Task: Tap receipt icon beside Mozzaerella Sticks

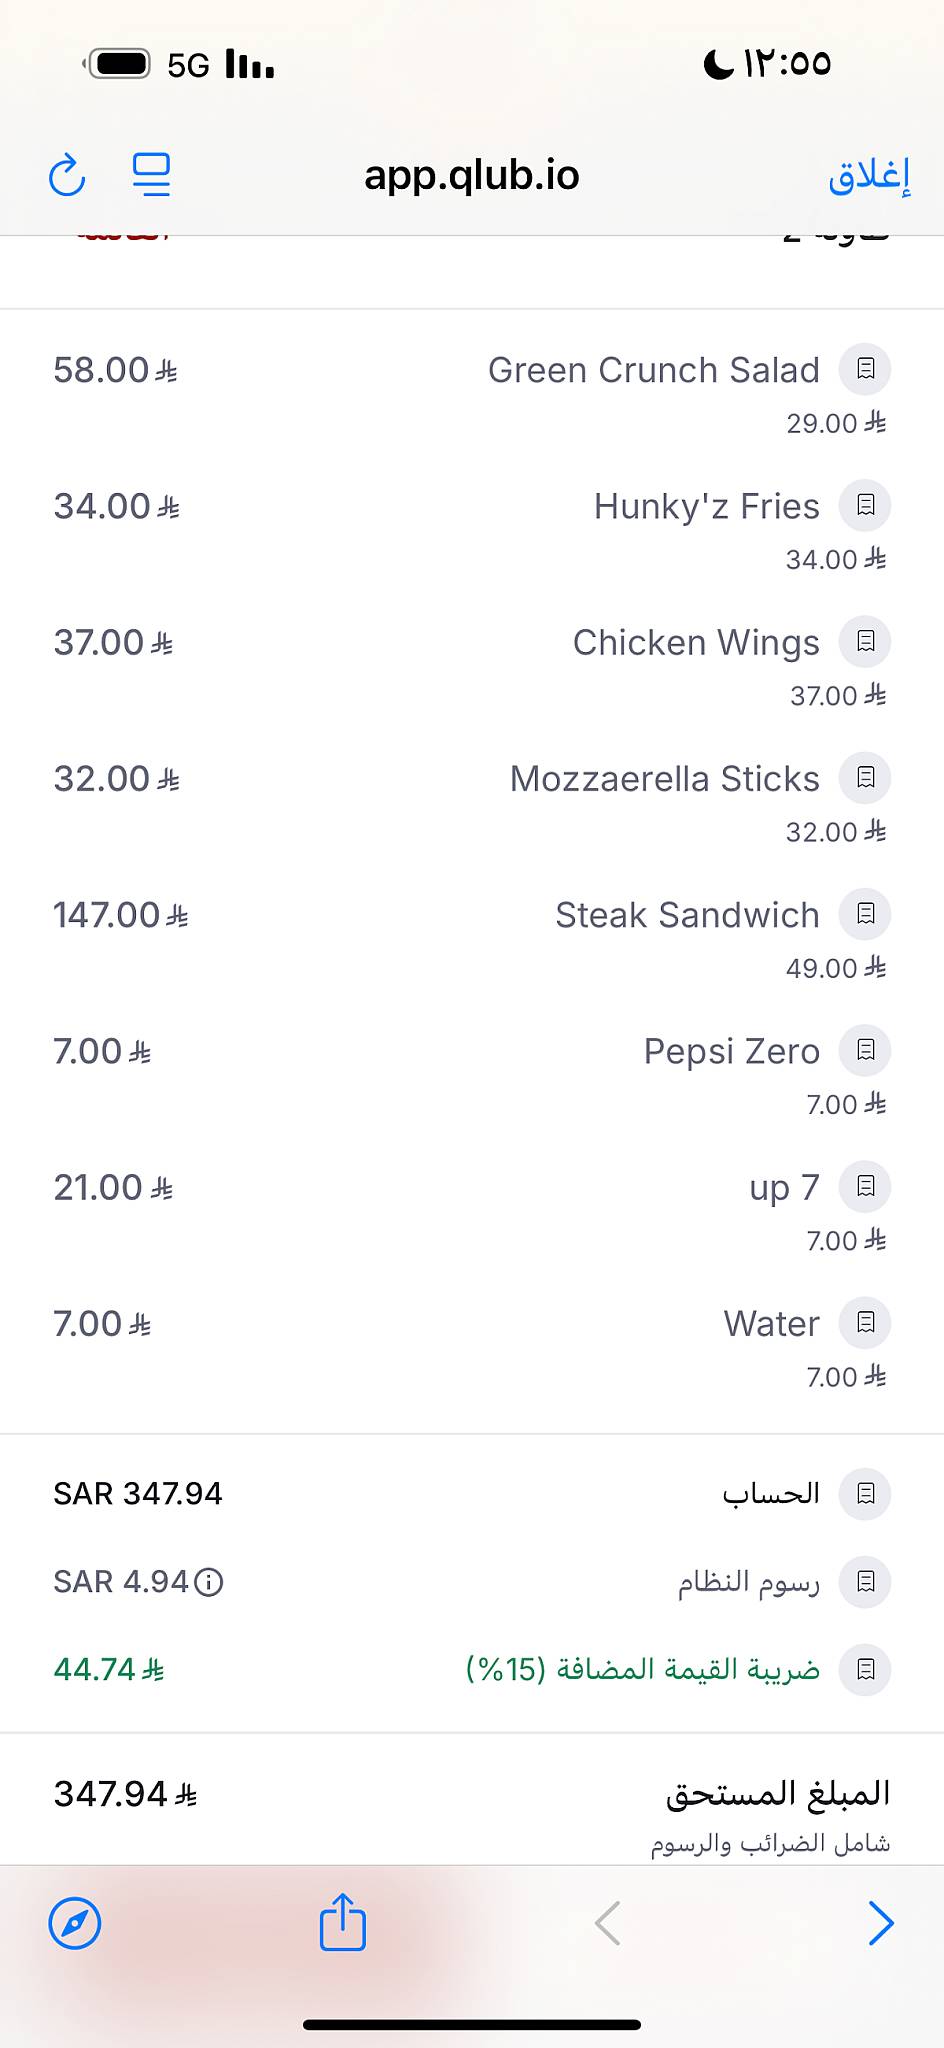Action: [865, 777]
